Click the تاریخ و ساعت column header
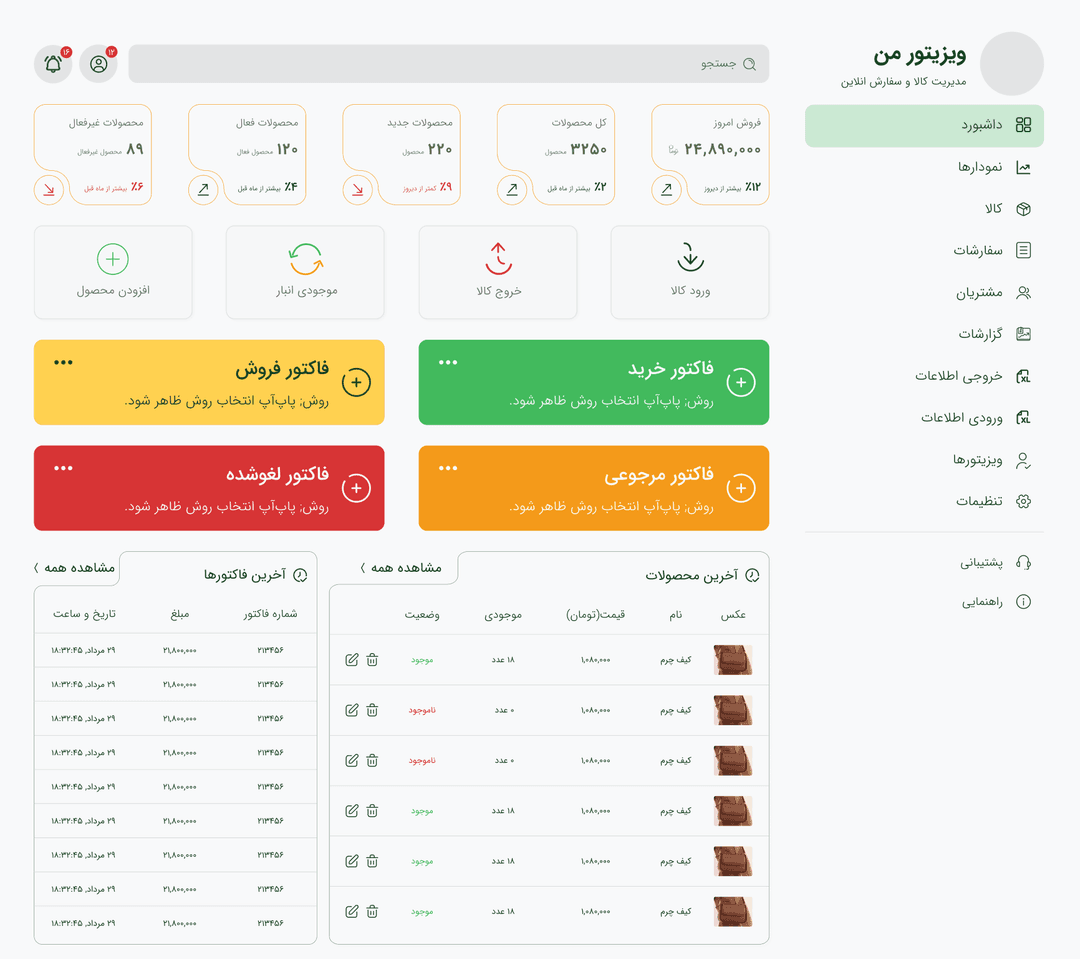Image resolution: width=1080 pixels, height=959 pixels. (84, 614)
